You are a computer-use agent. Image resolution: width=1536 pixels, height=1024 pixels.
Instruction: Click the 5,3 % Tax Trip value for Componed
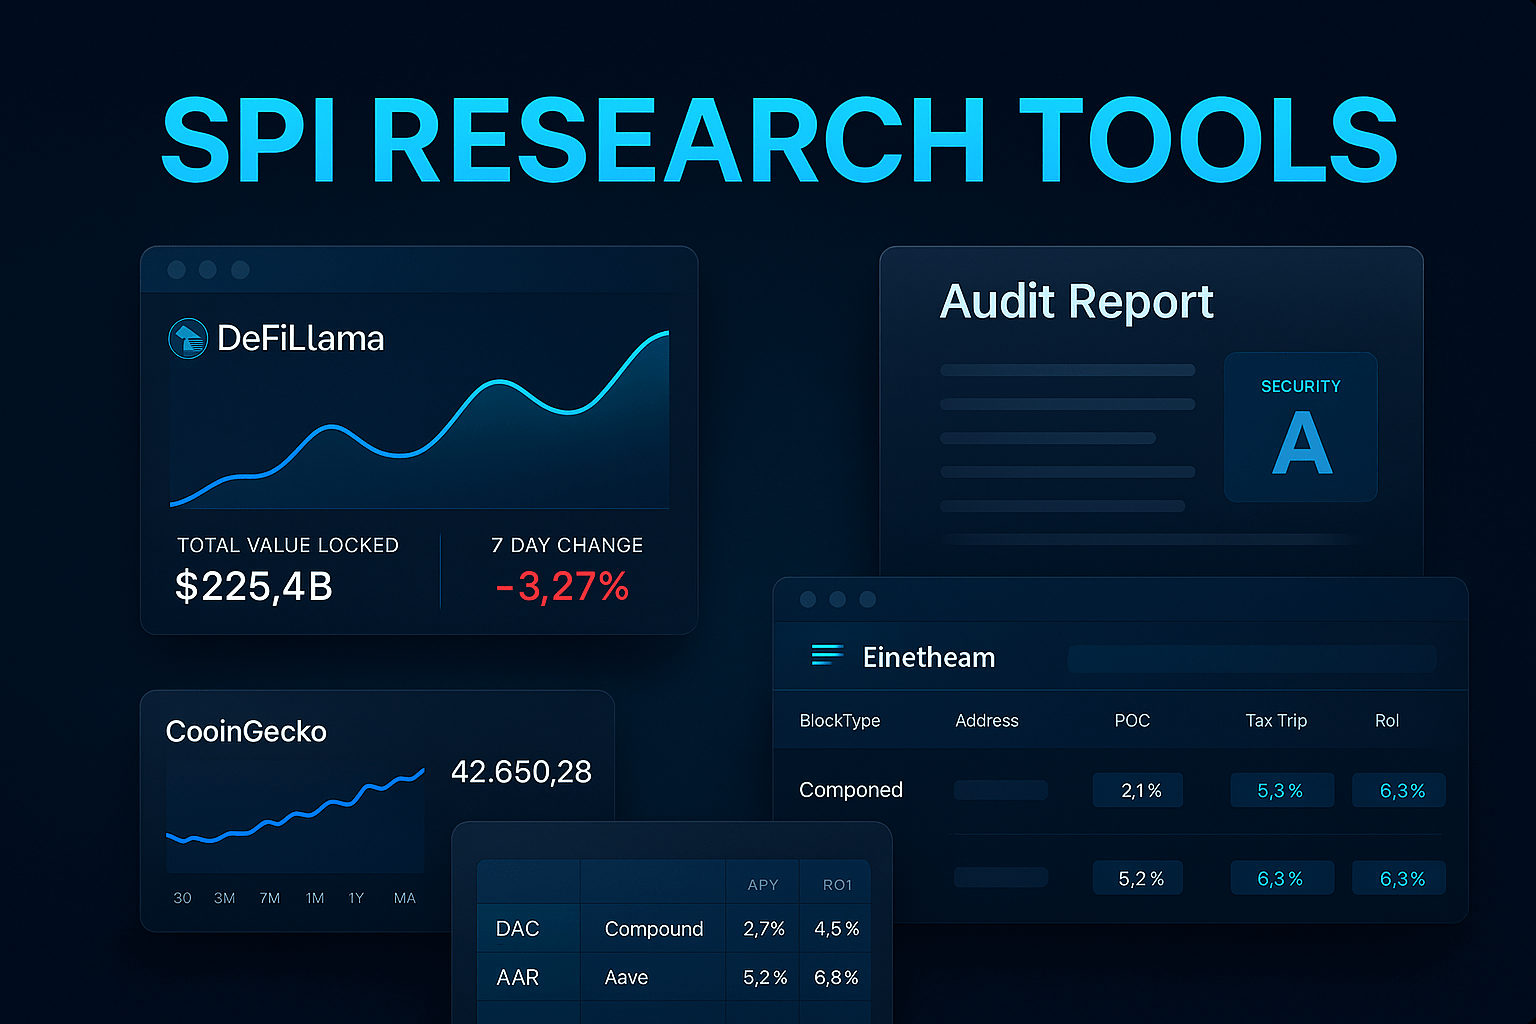click(x=1282, y=790)
